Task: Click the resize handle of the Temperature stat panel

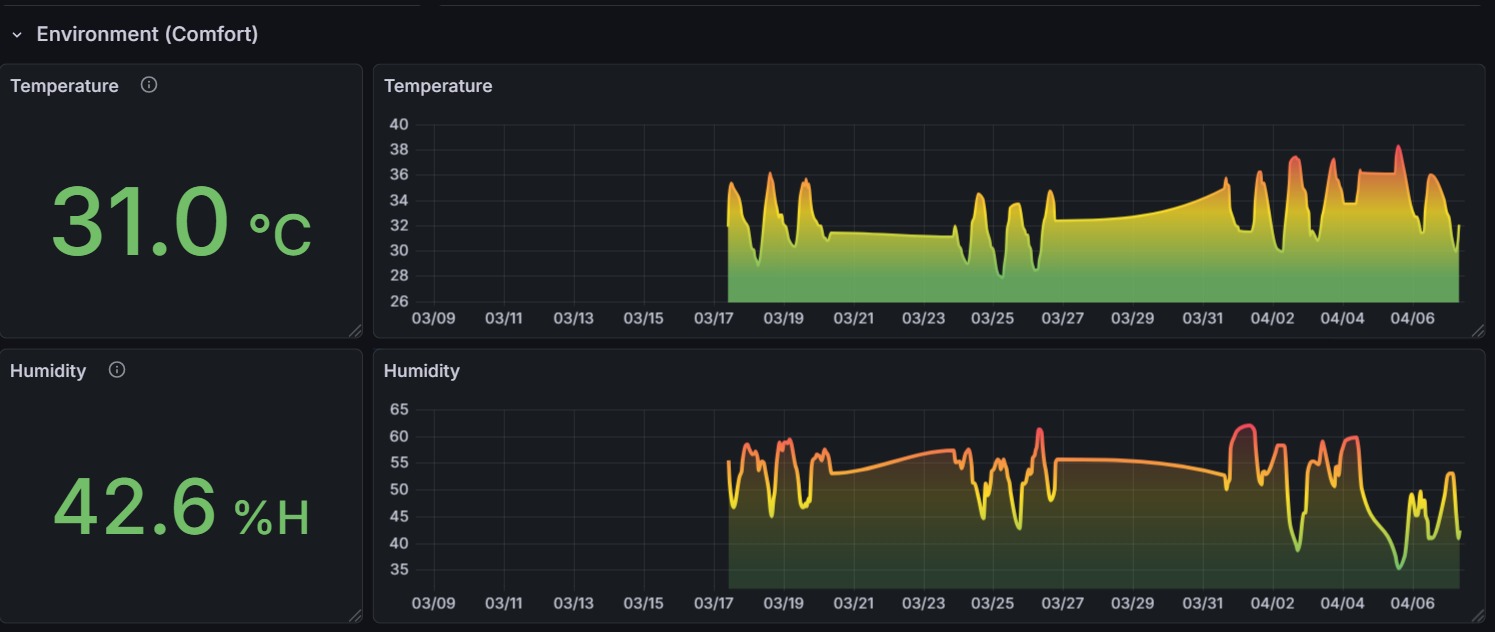Action: click(x=356, y=329)
